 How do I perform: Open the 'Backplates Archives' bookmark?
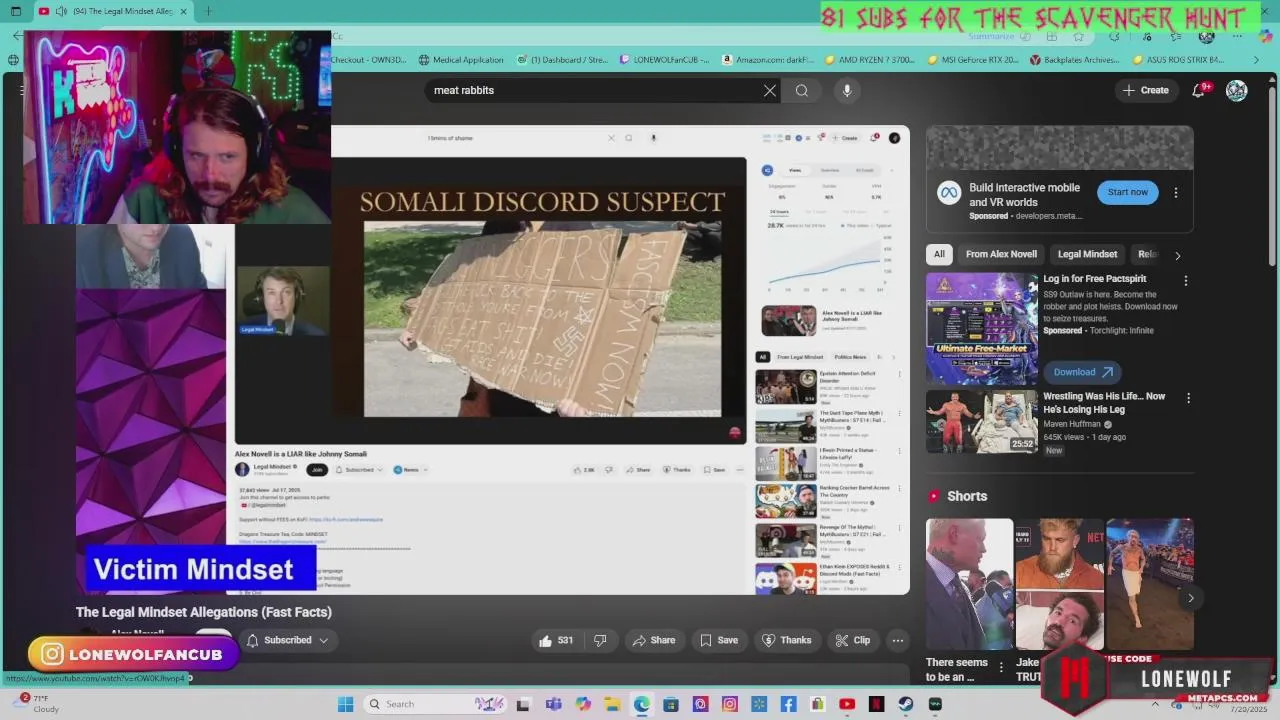1074,60
